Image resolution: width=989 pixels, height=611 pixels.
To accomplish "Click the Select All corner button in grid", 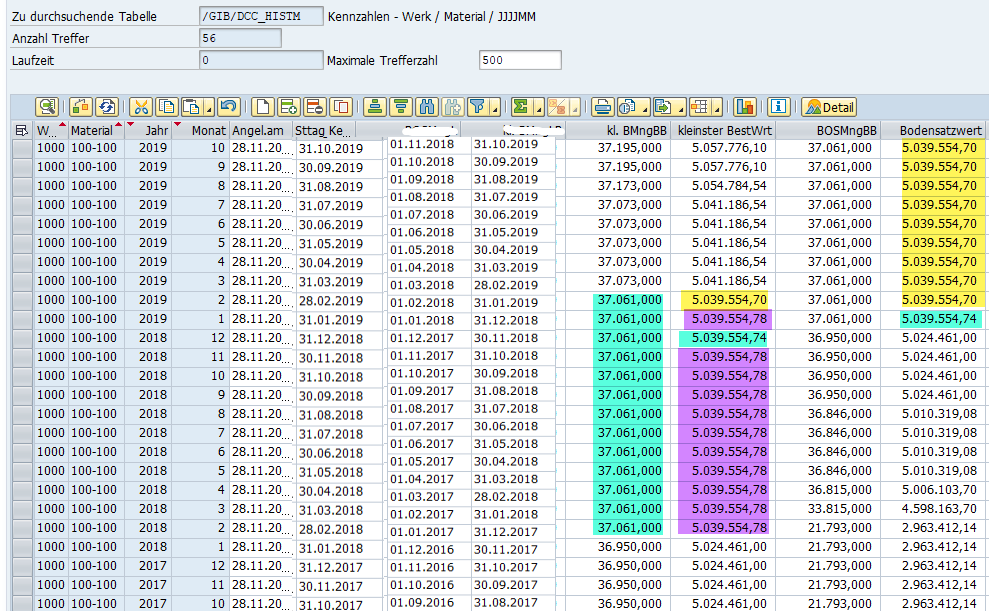I will coord(22,130).
